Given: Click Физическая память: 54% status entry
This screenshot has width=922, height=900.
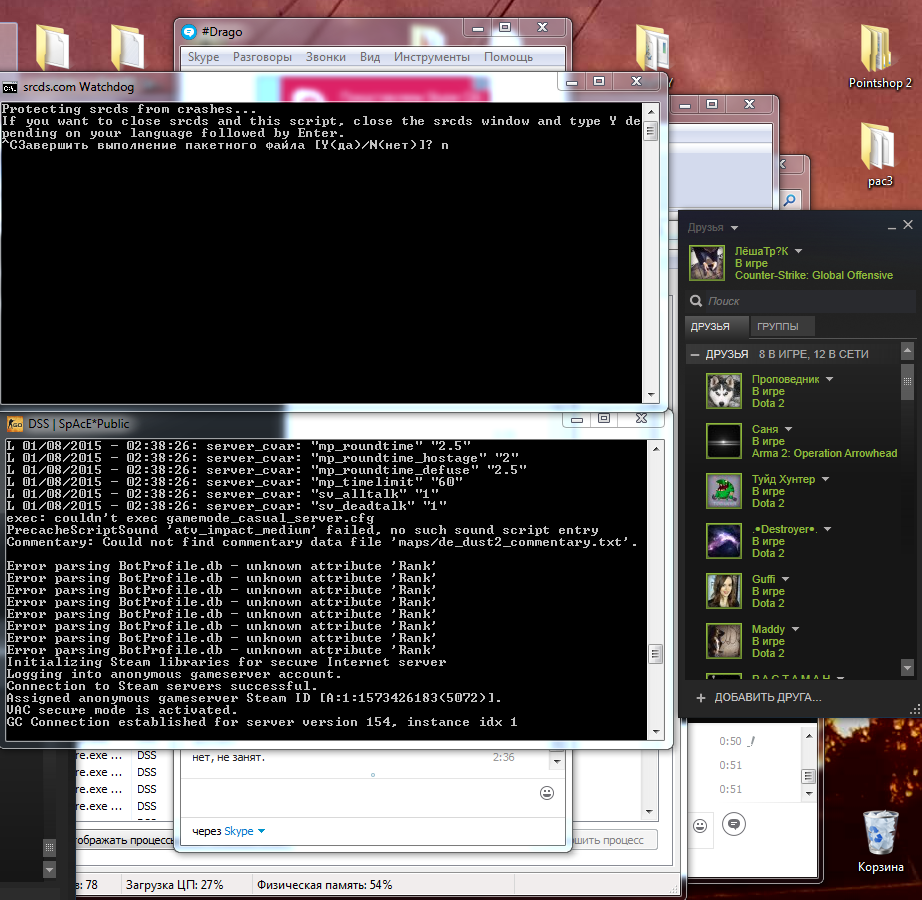Looking at the screenshot, I should 325,885.
